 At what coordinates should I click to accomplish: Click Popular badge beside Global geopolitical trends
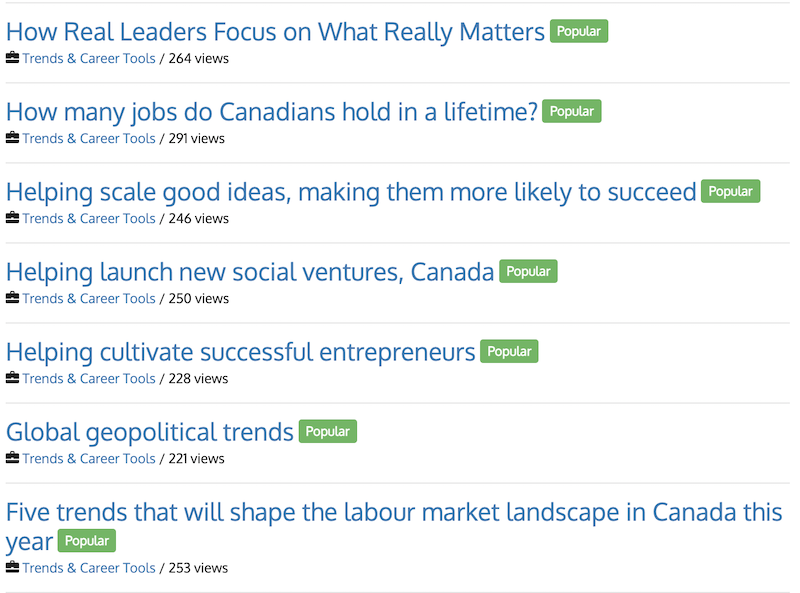point(327,431)
